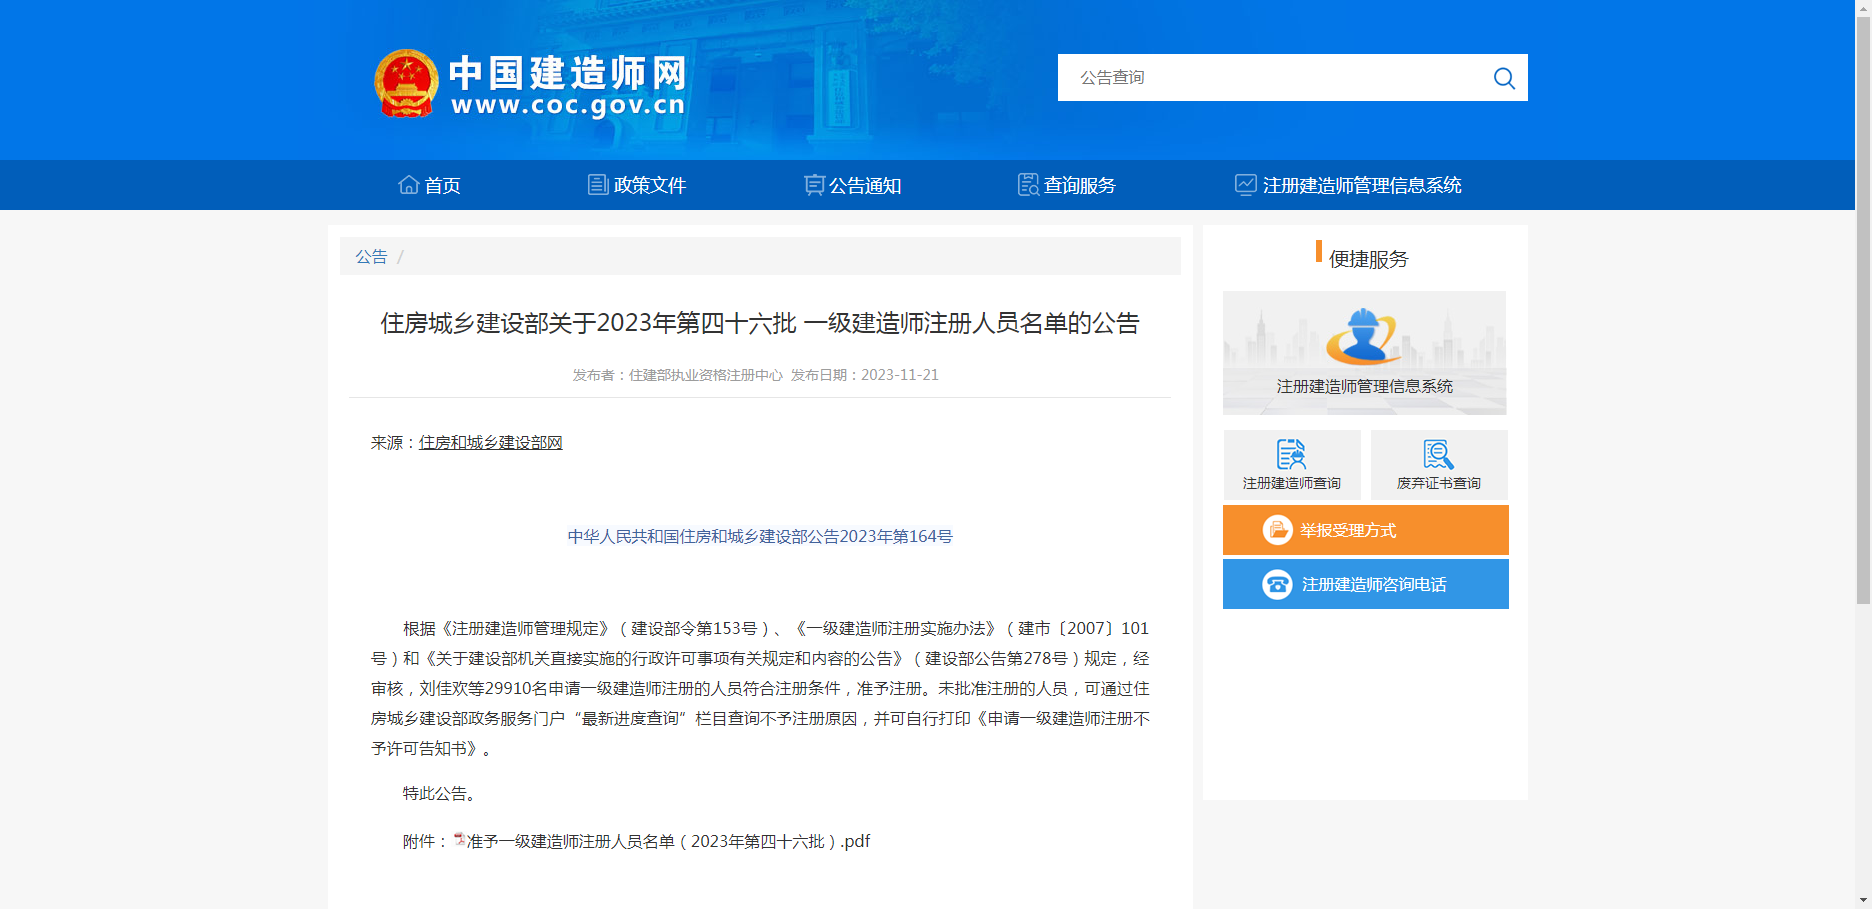Open the 首页 menu item

click(x=430, y=185)
